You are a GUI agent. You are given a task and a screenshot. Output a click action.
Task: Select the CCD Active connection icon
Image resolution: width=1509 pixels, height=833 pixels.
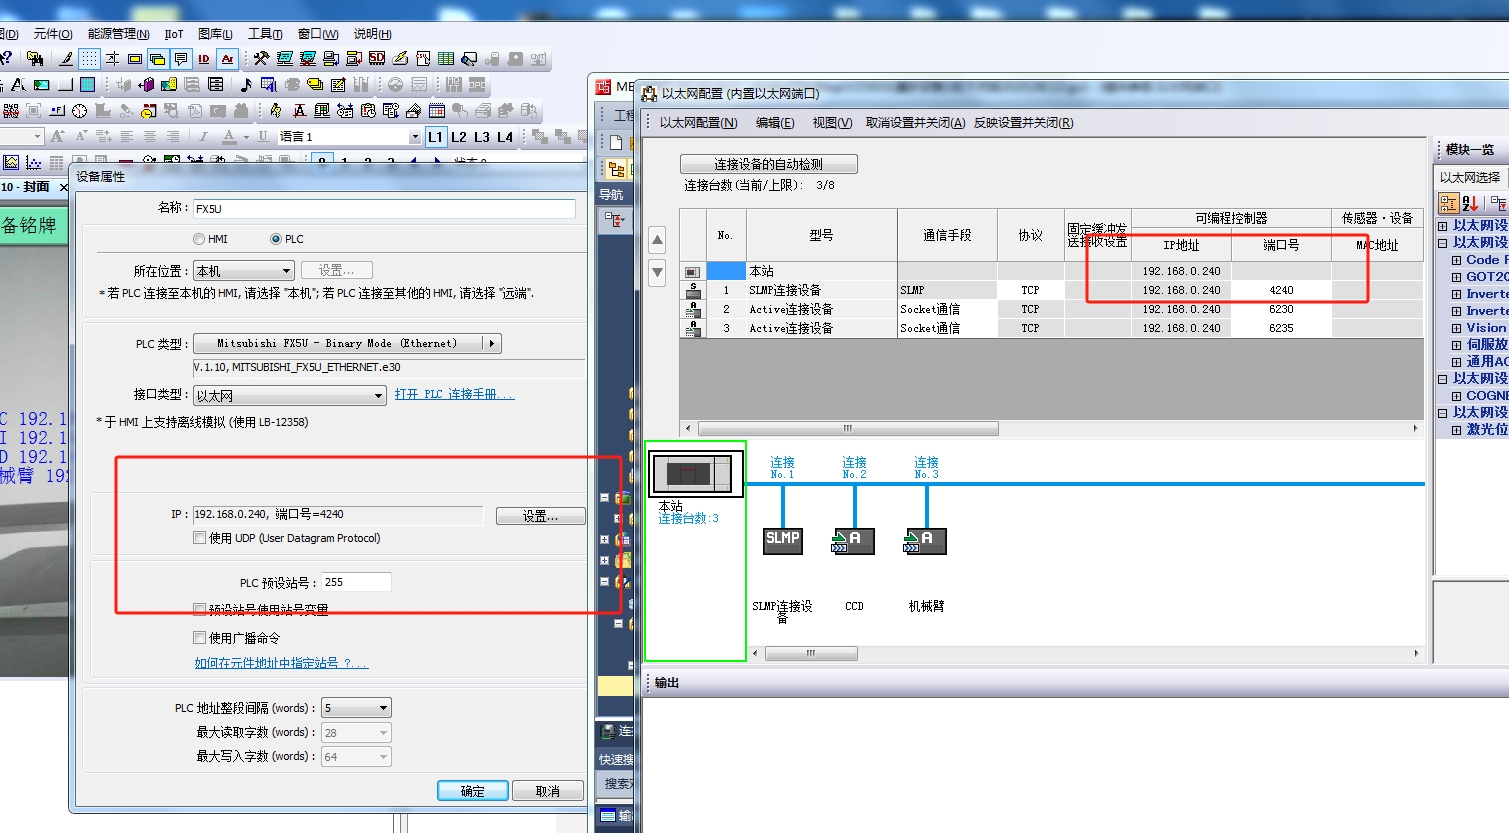point(854,540)
